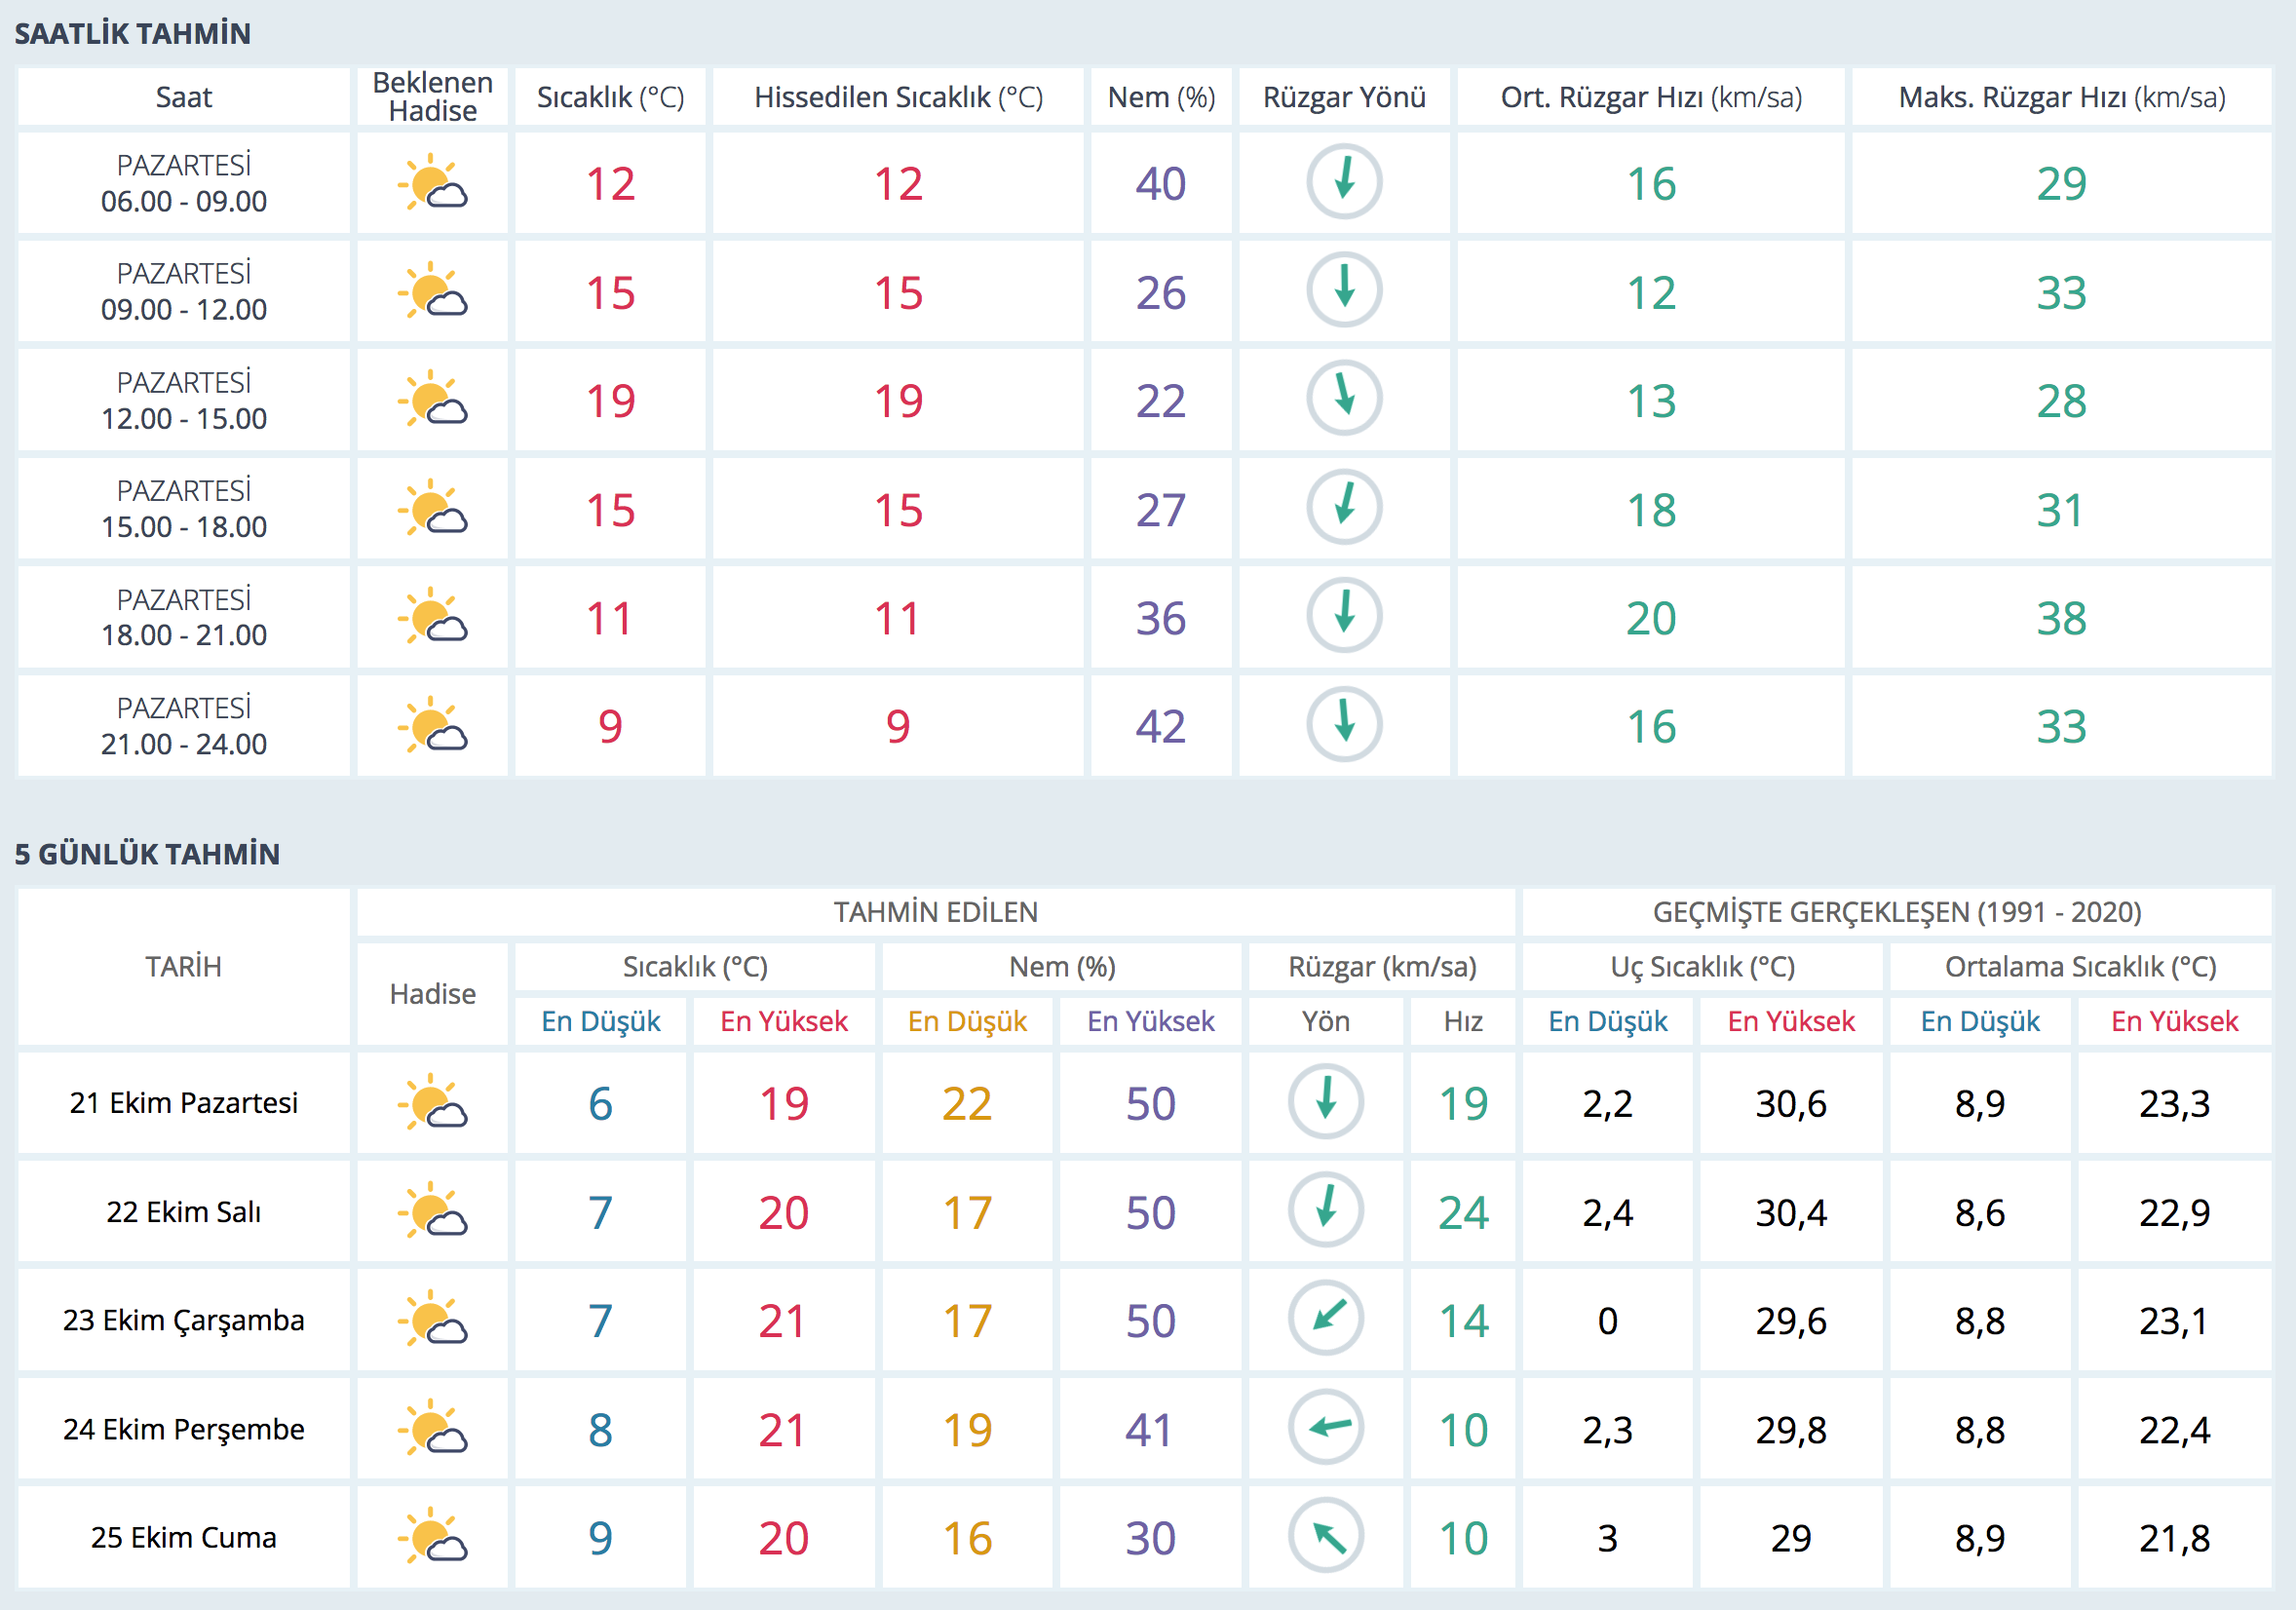The image size is (2296, 1610).
Task: Click the TAHMİN EDİLEN header cell
Action: (x=935, y=912)
